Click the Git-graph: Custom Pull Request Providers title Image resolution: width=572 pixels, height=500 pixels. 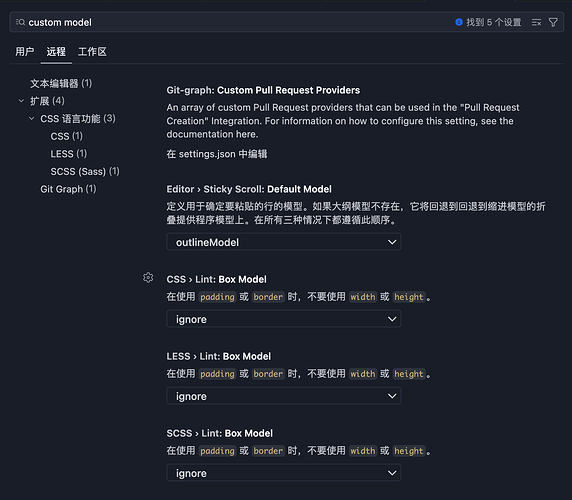tap(263, 90)
